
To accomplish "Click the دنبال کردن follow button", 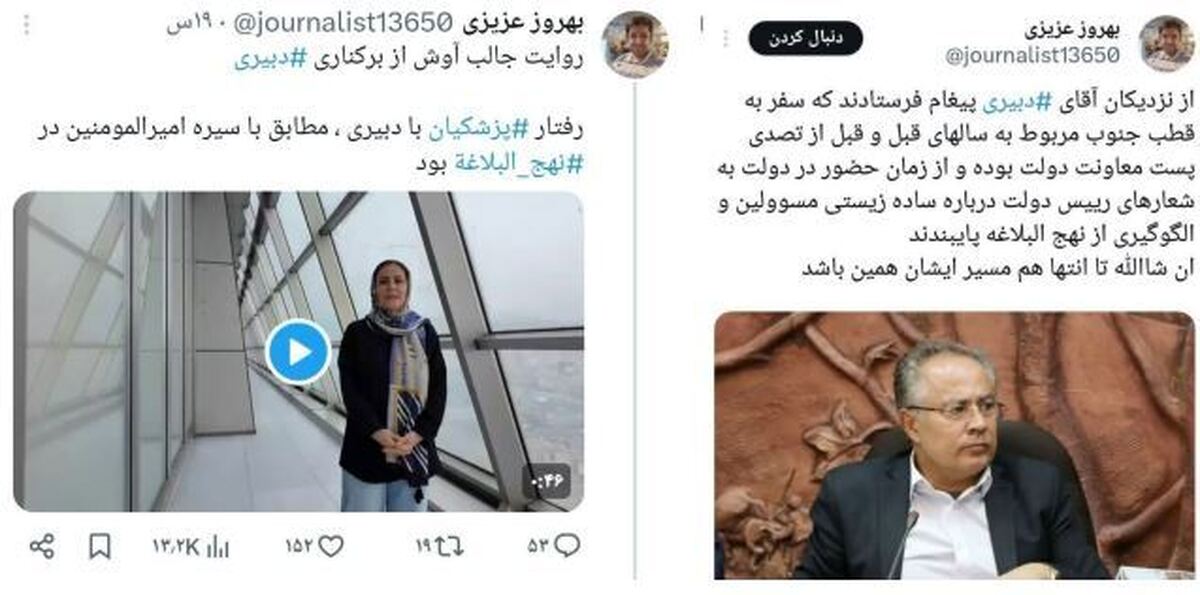I will (805, 38).
